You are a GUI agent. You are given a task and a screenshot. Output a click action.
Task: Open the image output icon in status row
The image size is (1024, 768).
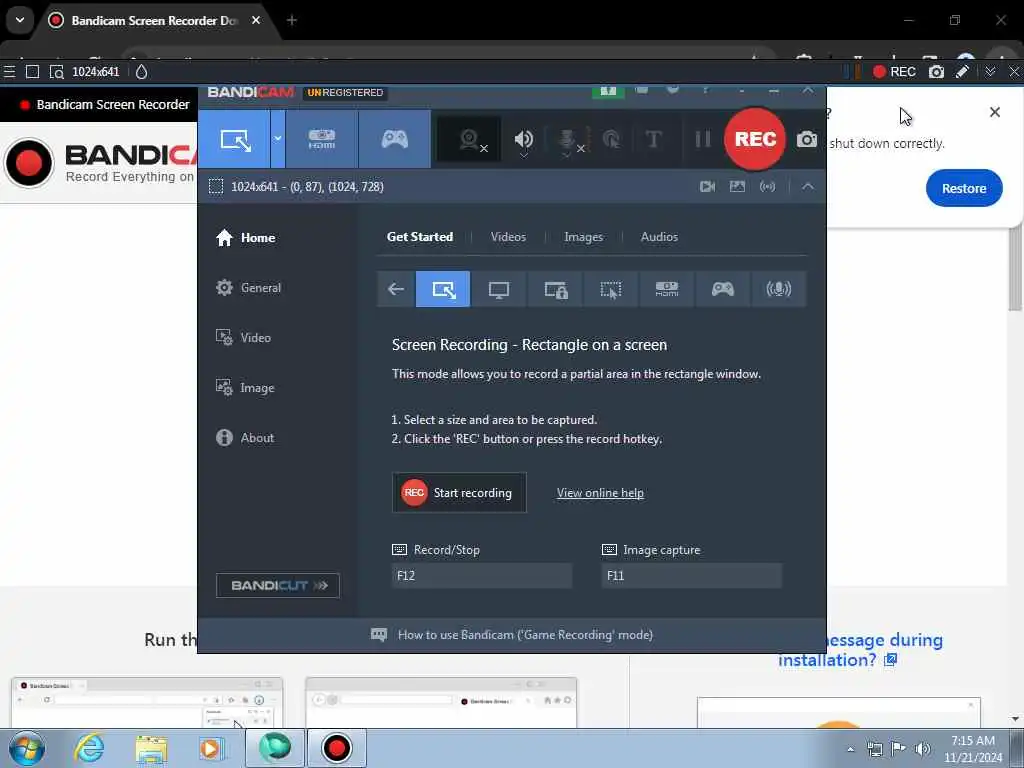tap(737, 187)
